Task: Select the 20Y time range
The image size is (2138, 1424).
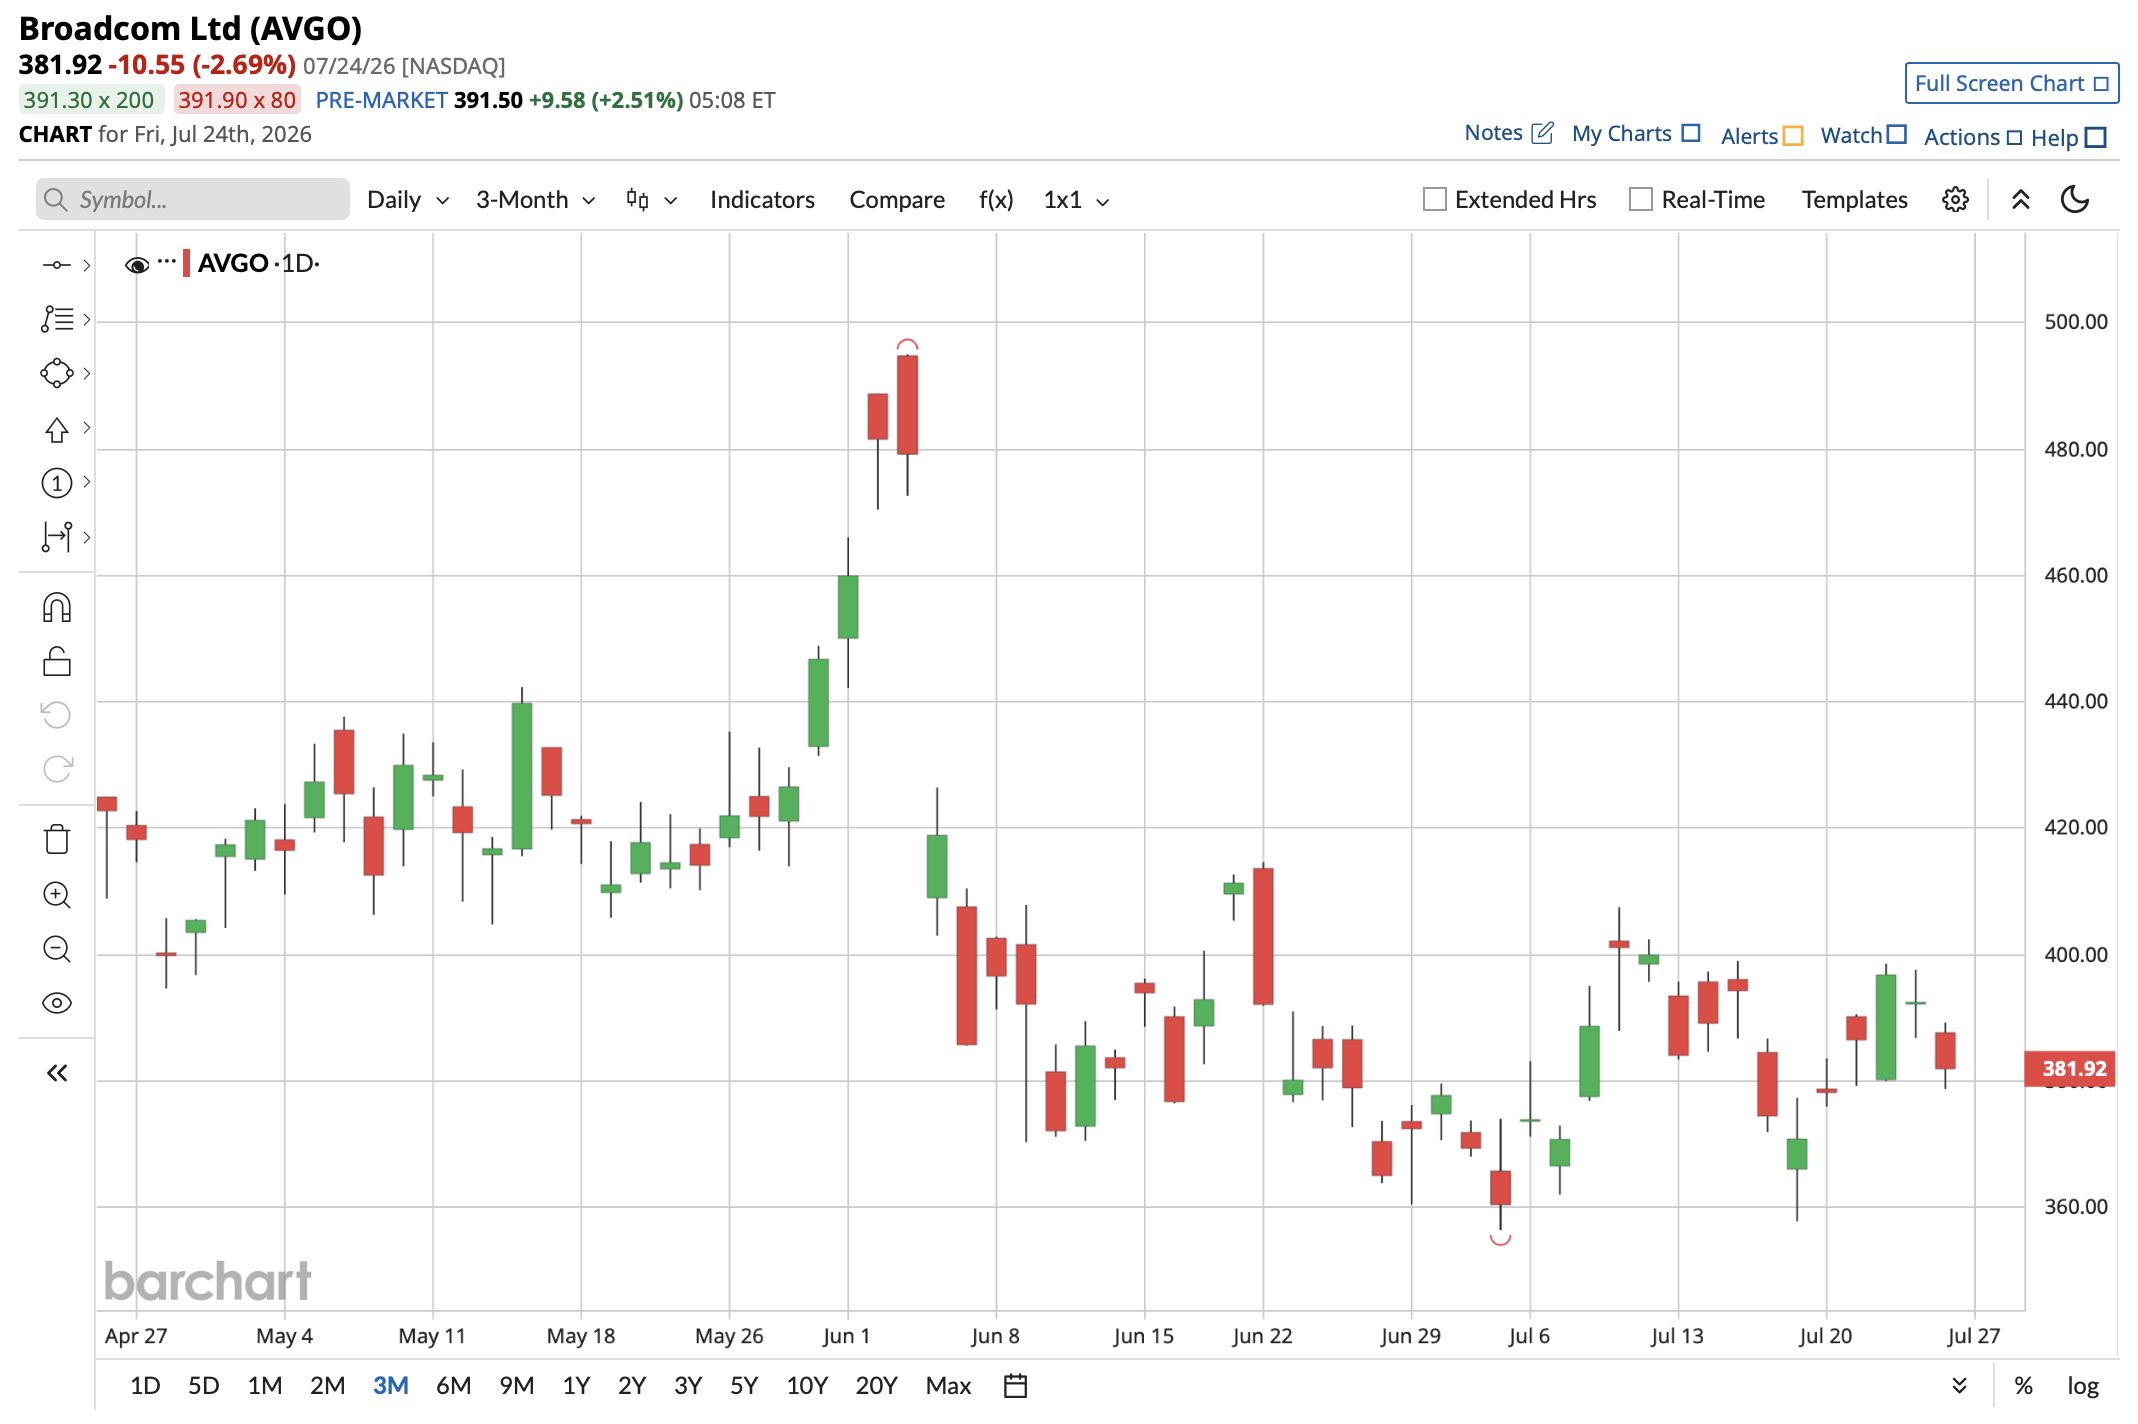Action: tap(876, 1385)
